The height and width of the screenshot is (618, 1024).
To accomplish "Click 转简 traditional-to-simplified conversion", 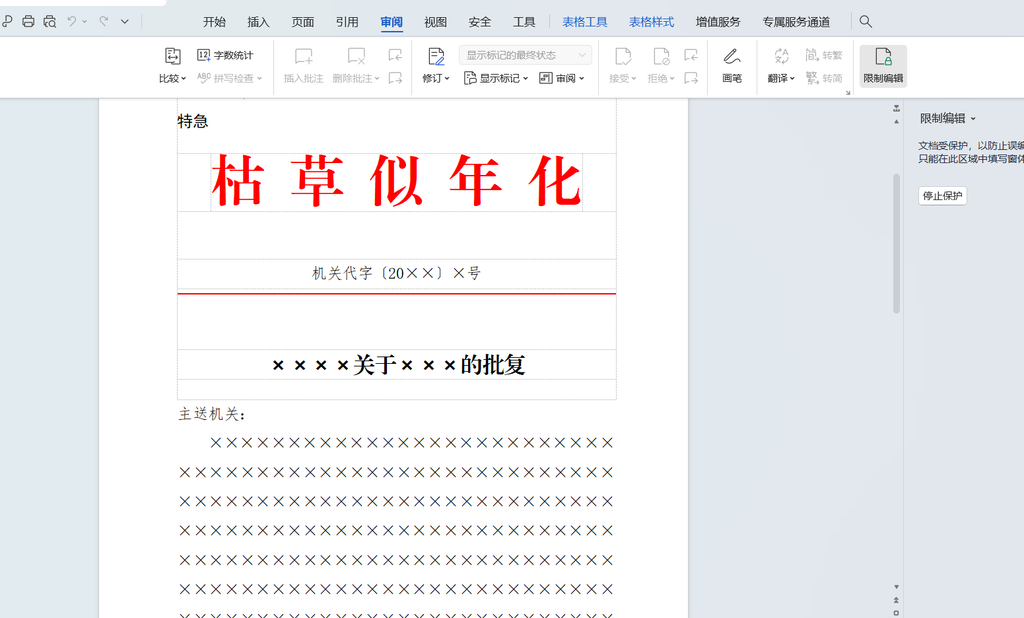I will 824,78.
